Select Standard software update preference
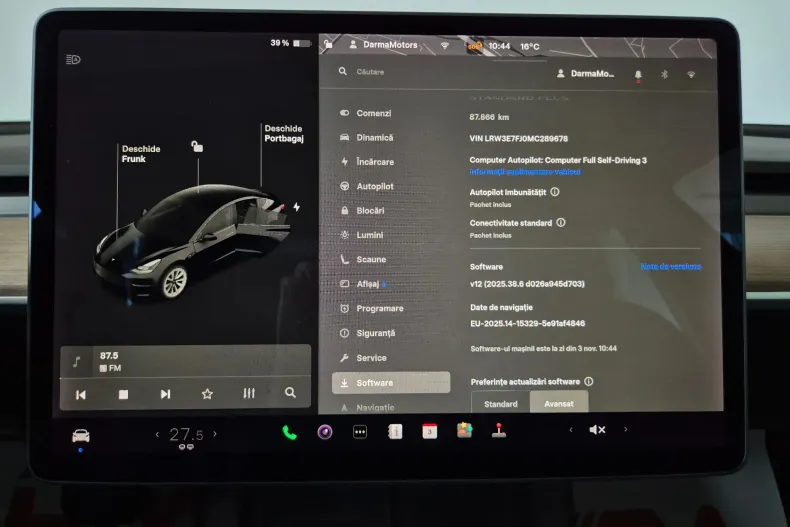Image resolution: width=790 pixels, height=527 pixels. tap(501, 404)
